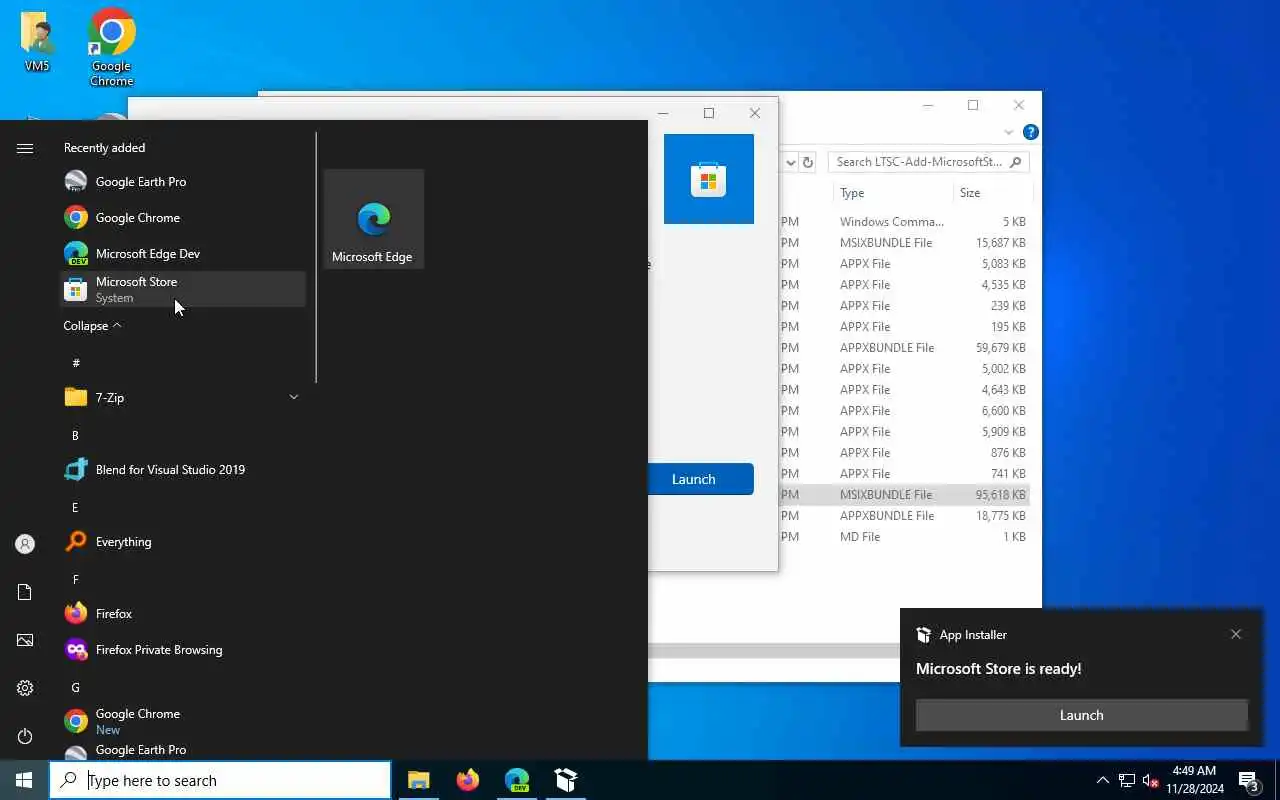Click the network tray icon
1280x800 pixels.
click(1126, 780)
